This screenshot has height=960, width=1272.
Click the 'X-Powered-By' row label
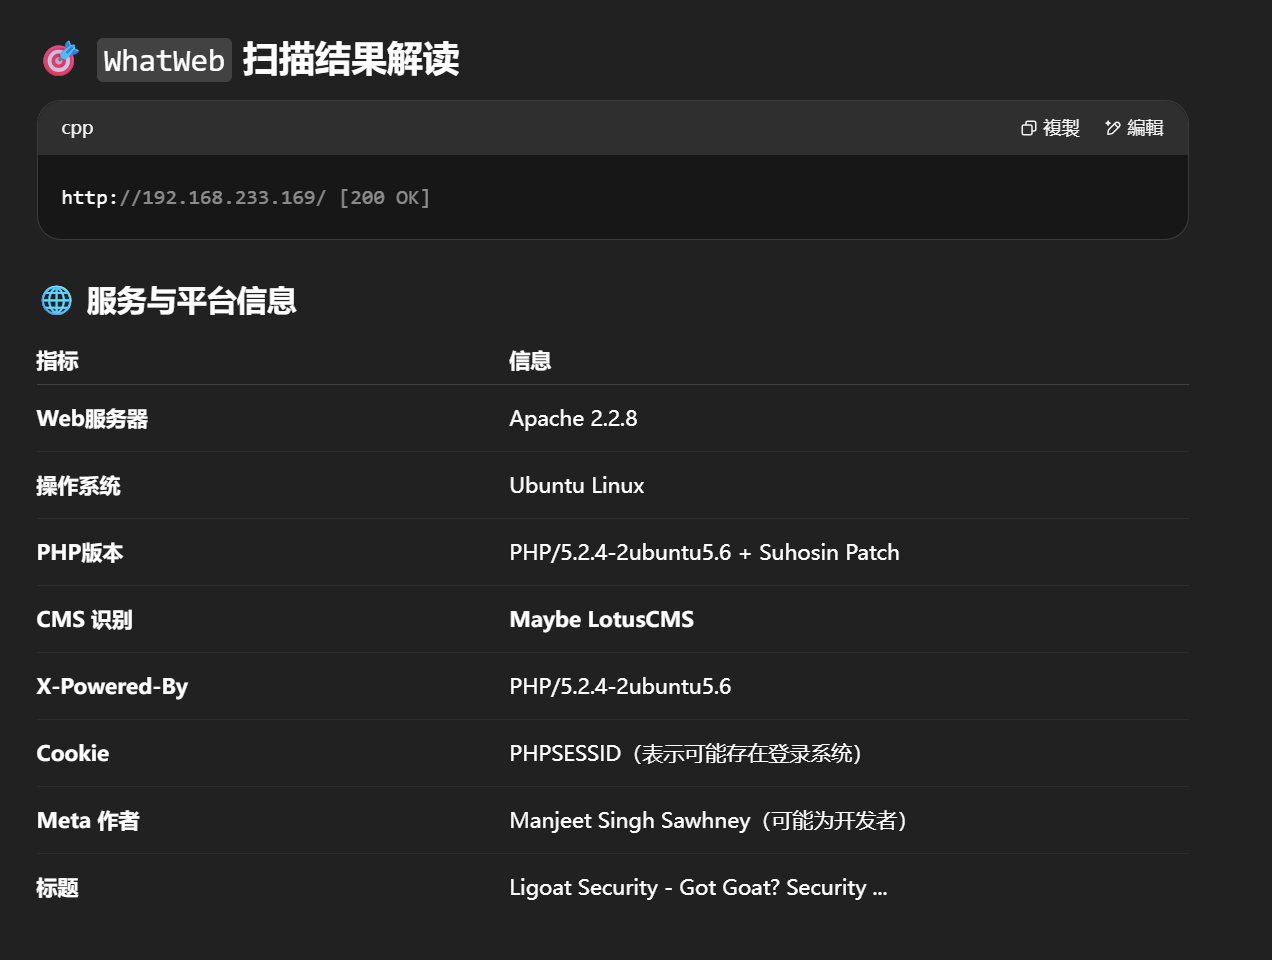112,686
